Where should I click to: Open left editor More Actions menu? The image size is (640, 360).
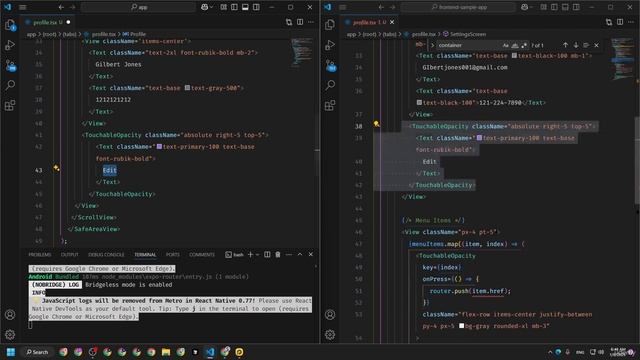[x=311, y=22]
